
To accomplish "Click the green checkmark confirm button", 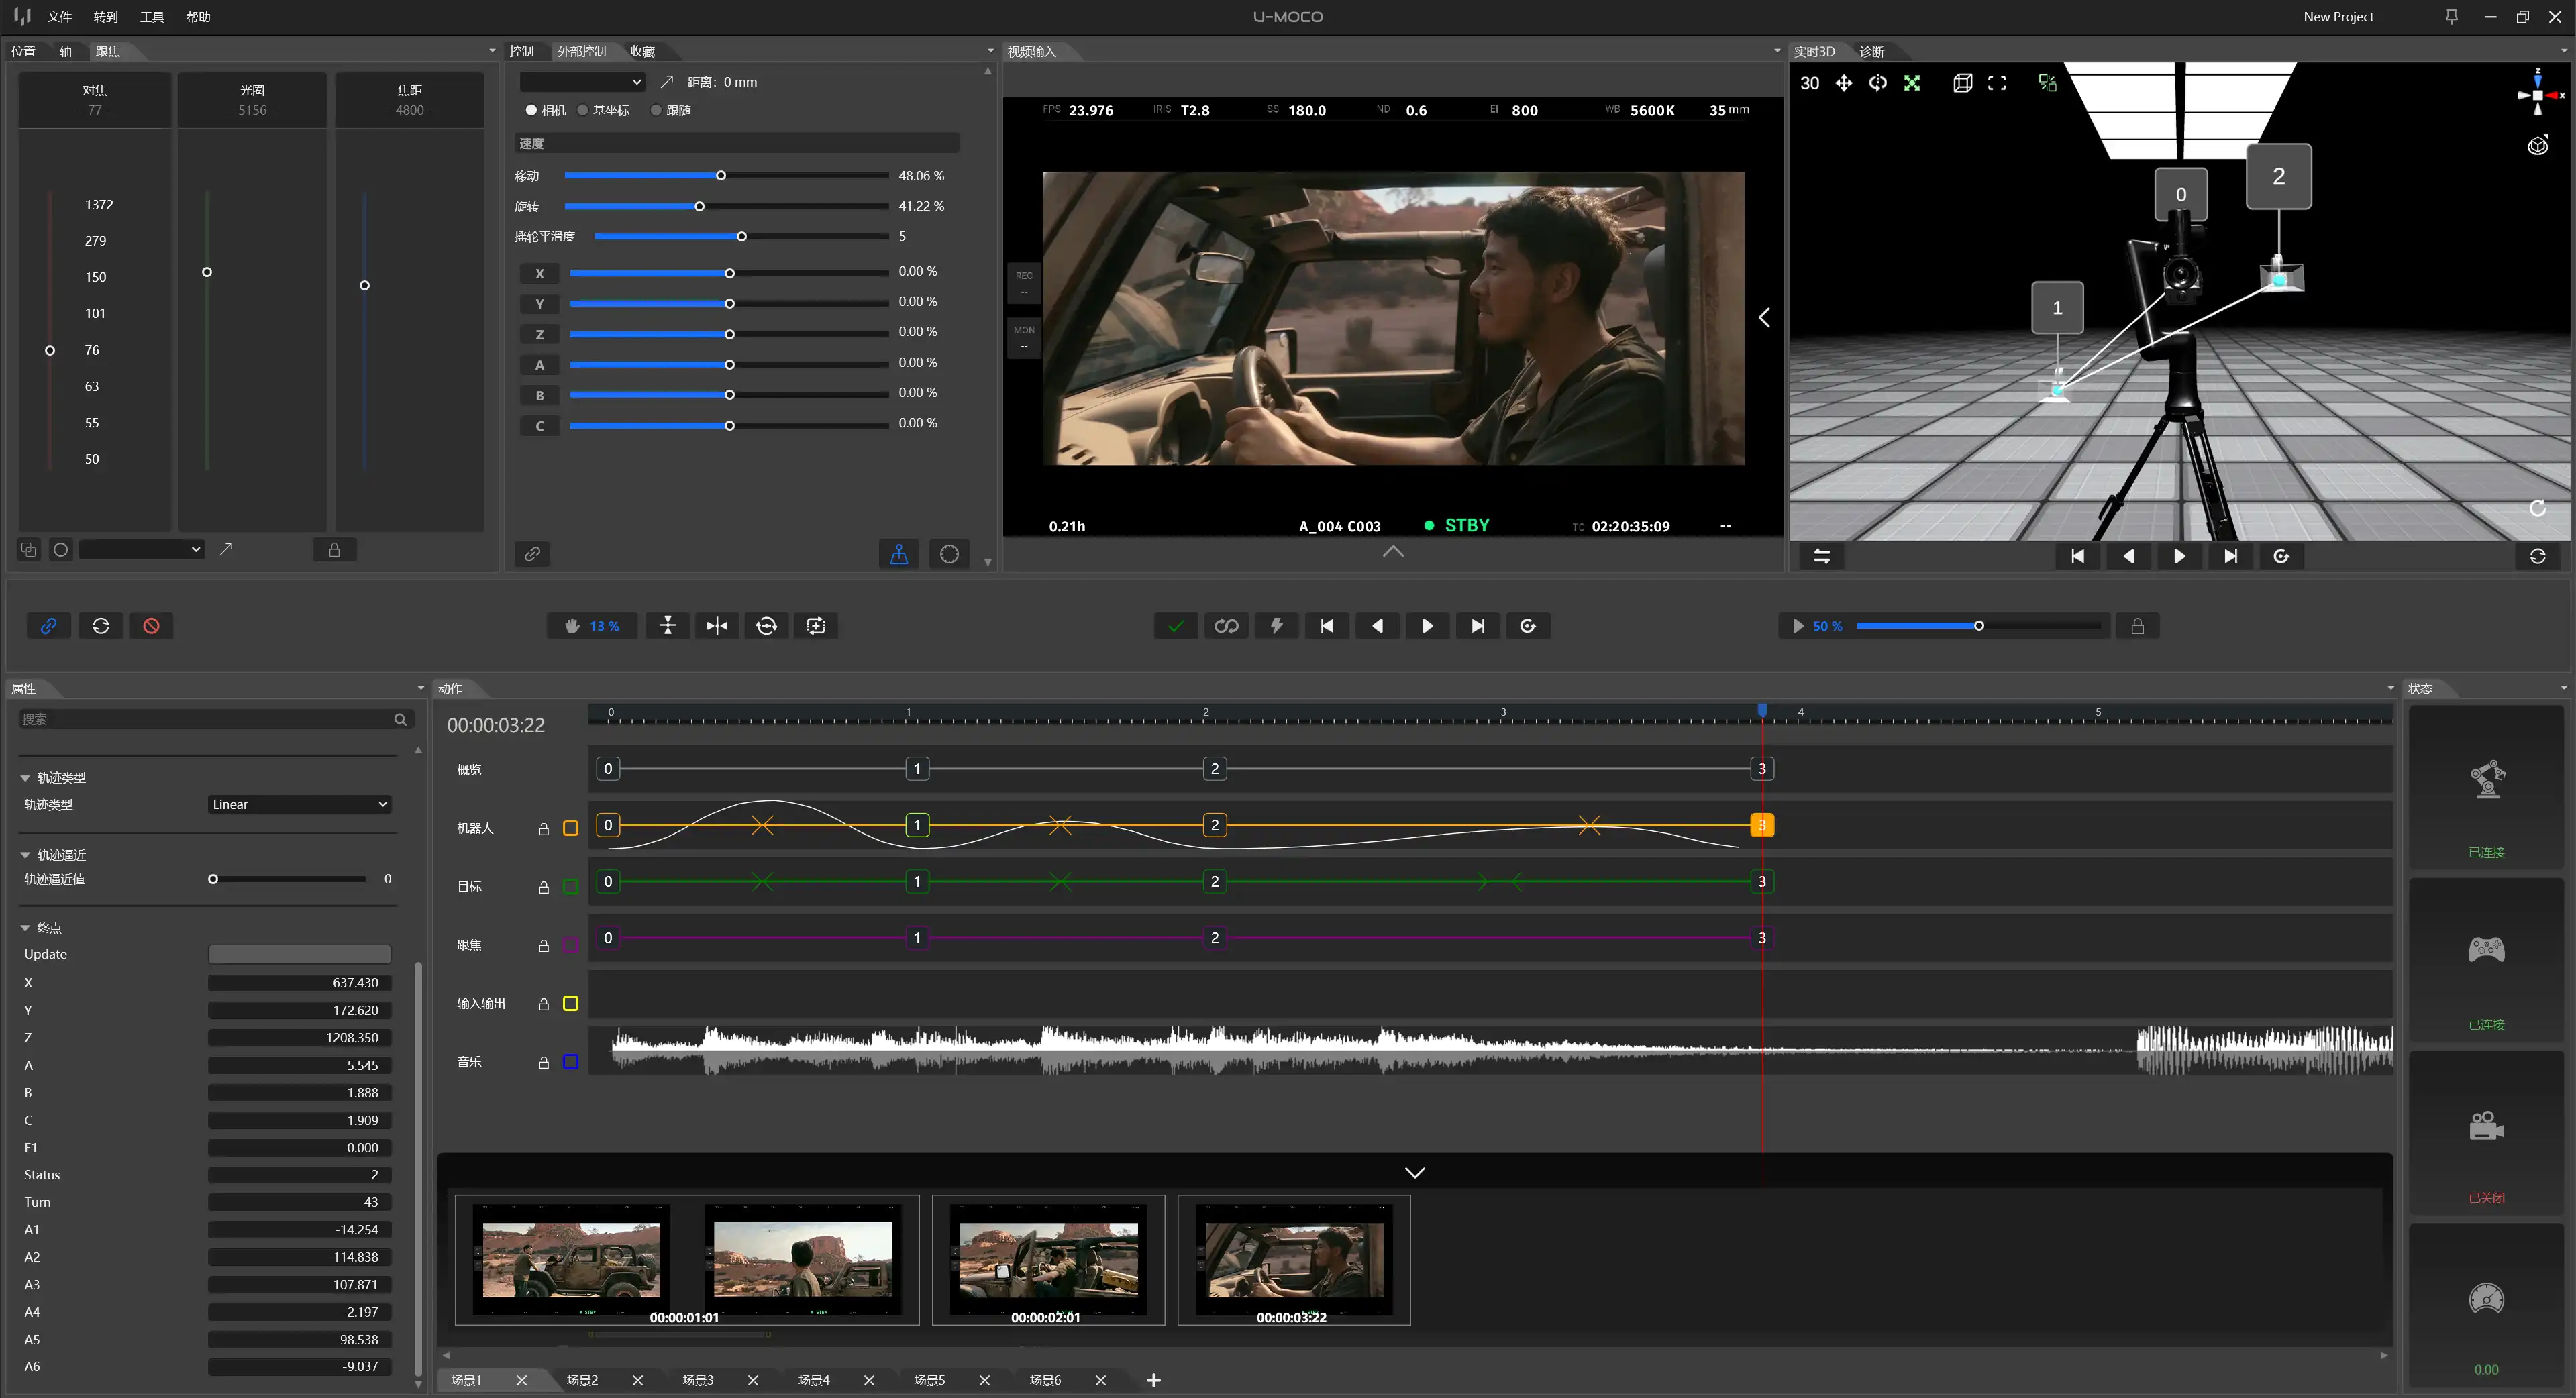I will point(1176,626).
